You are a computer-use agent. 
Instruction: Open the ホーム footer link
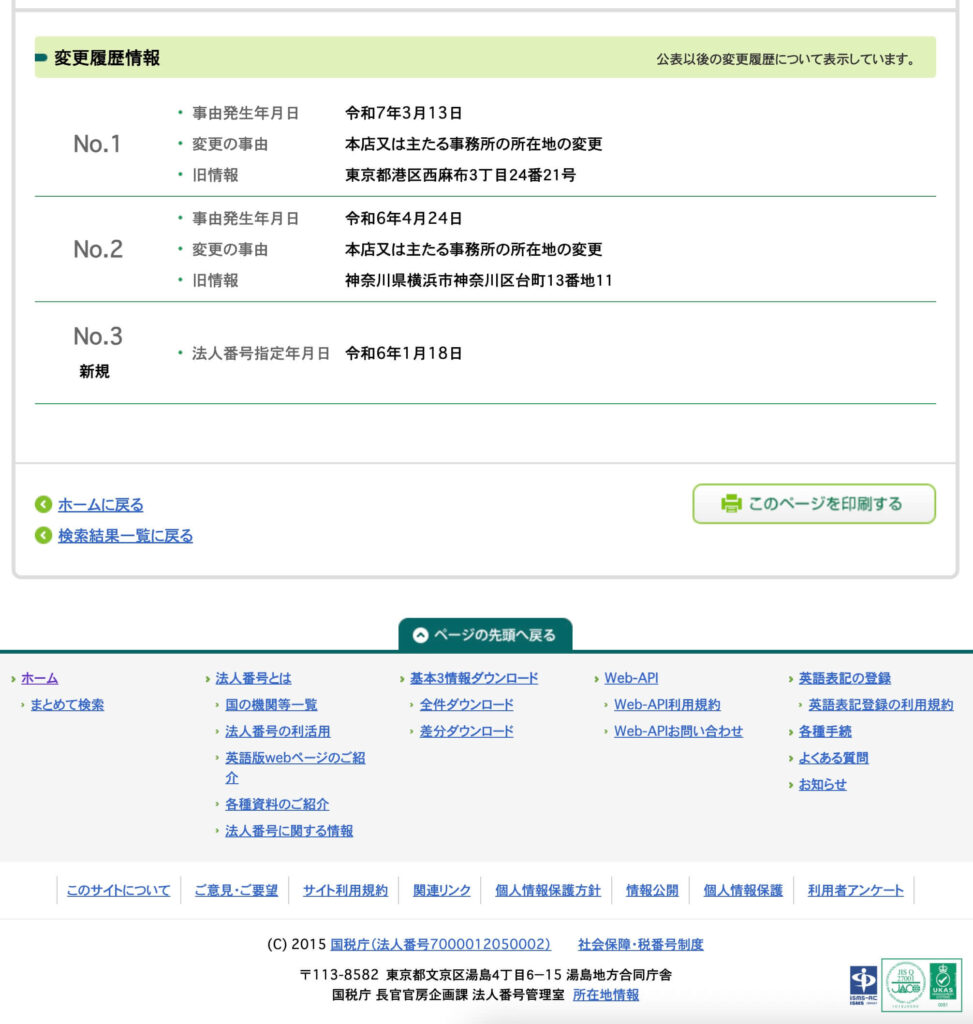point(39,679)
